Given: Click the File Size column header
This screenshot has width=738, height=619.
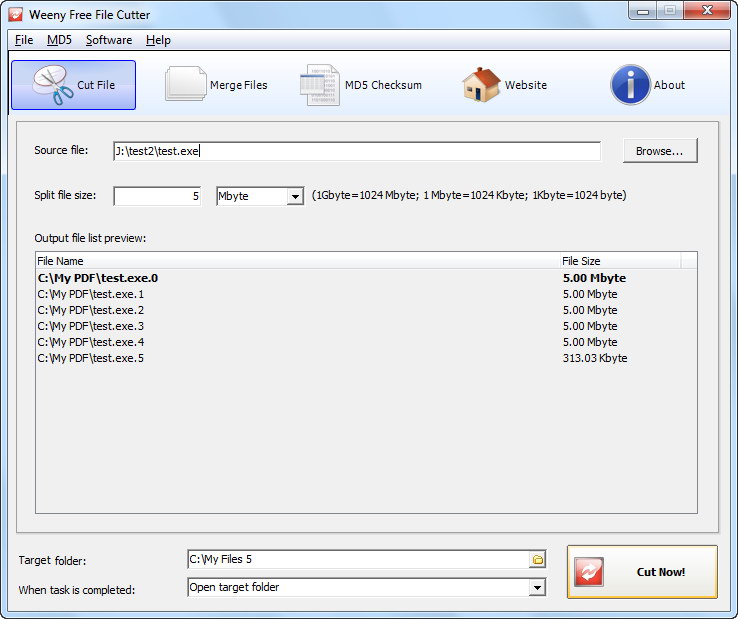Looking at the screenshot, I should [620, 261].
